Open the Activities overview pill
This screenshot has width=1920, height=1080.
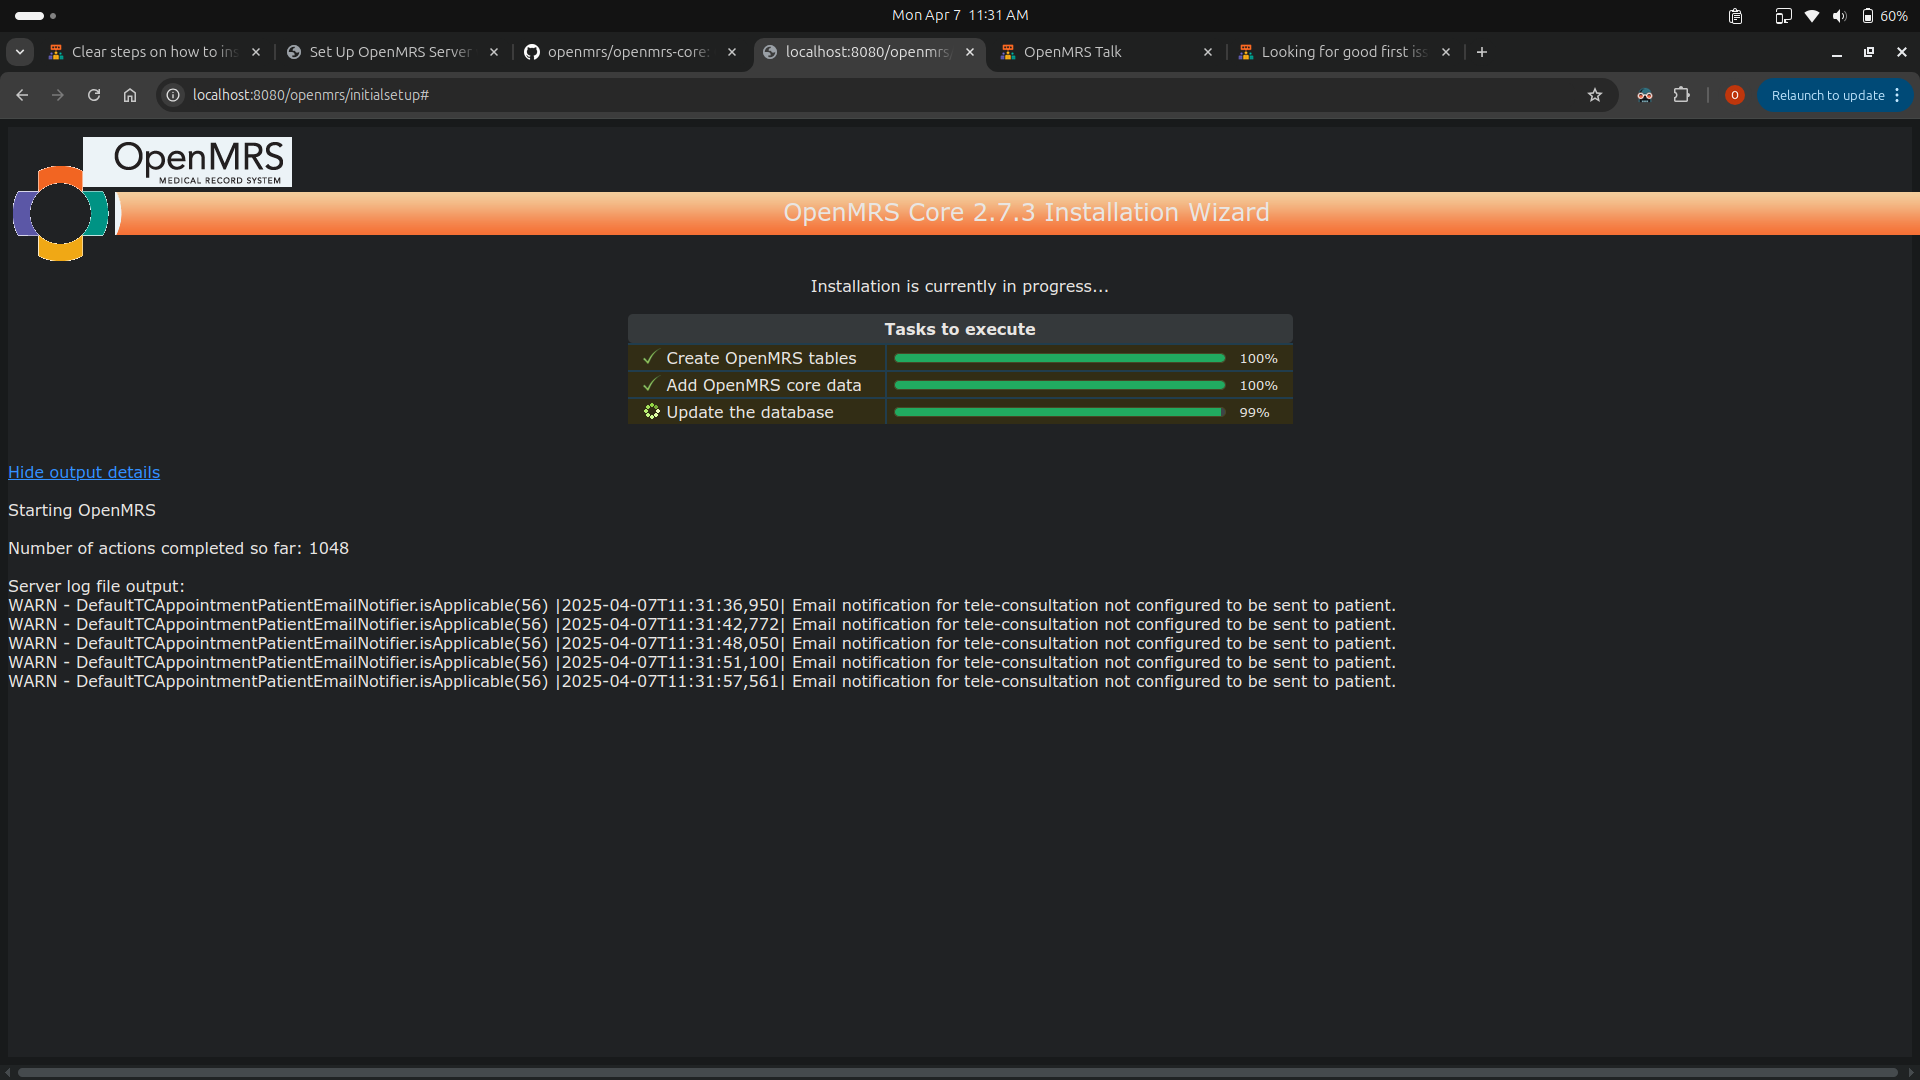click(x=35, y=15)
